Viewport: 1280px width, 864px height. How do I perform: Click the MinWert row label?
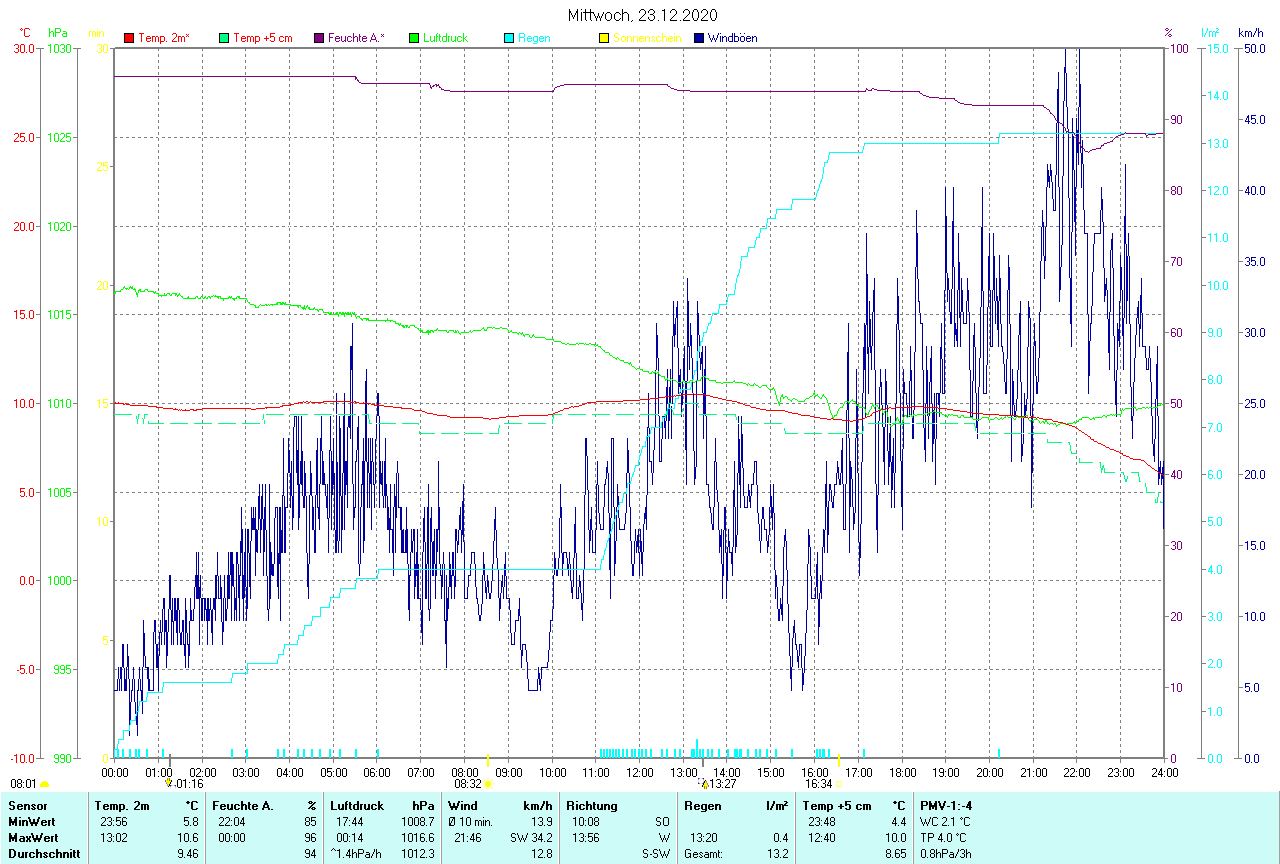coord(31,821)
